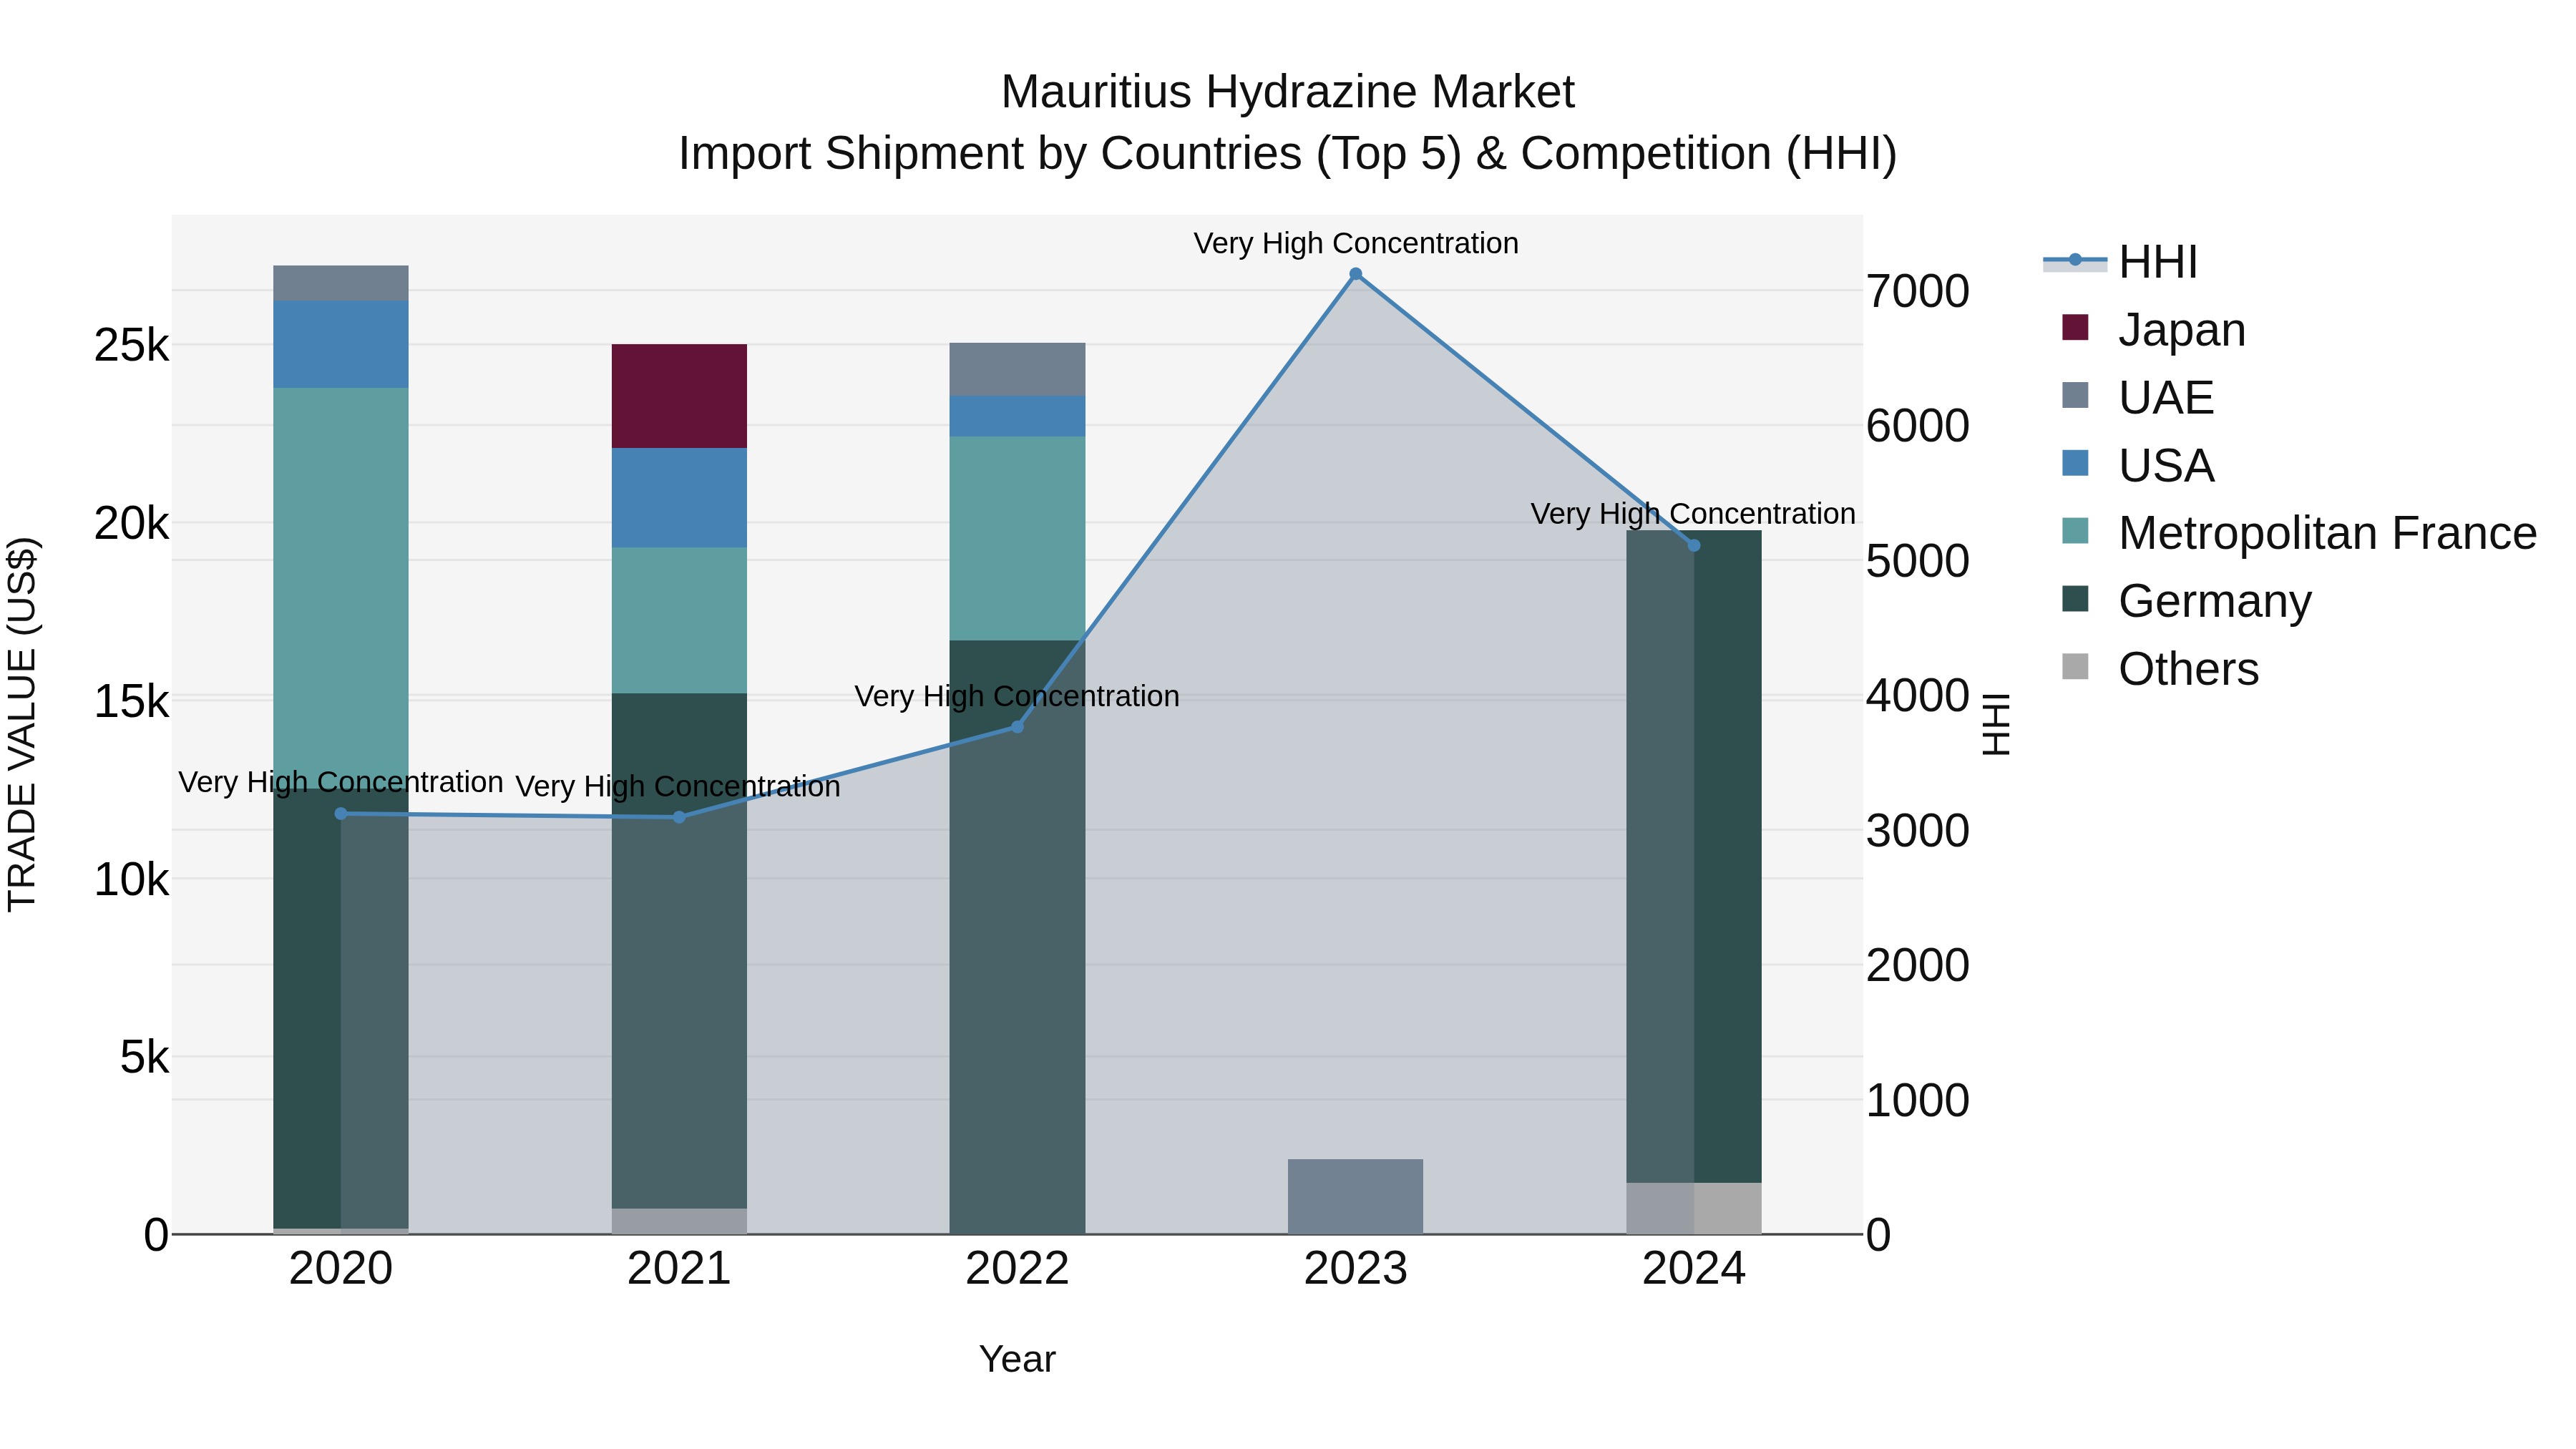Click the USA segment in 2021 bar
The image size is (2576, 1449).
(679, 498)
